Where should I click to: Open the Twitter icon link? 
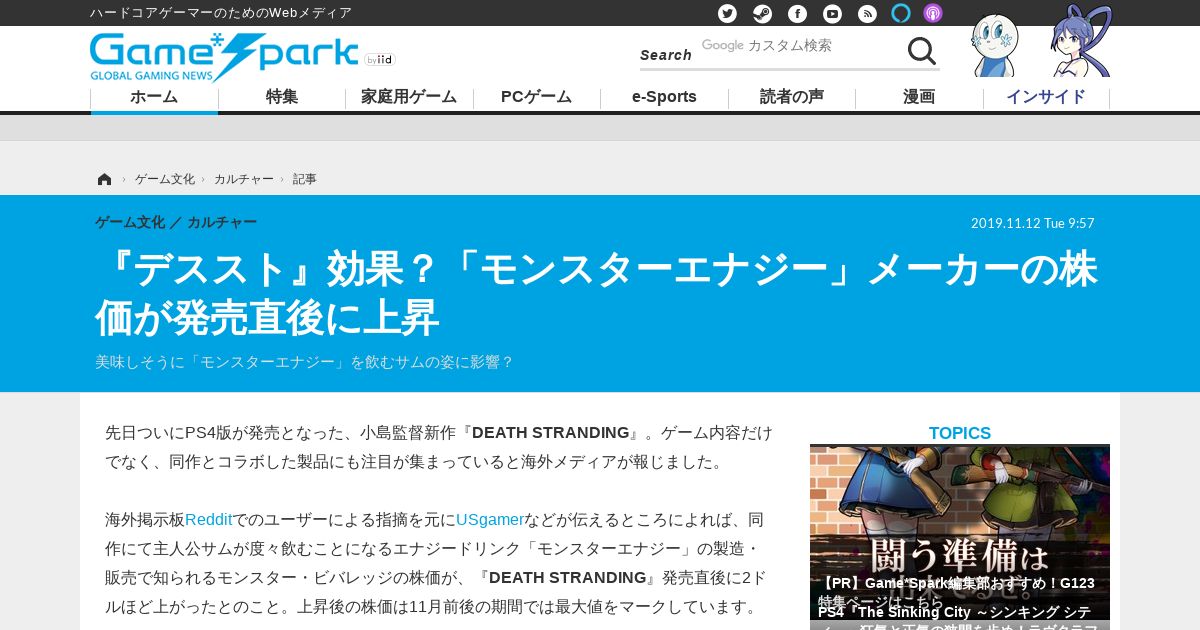[727, 13]
